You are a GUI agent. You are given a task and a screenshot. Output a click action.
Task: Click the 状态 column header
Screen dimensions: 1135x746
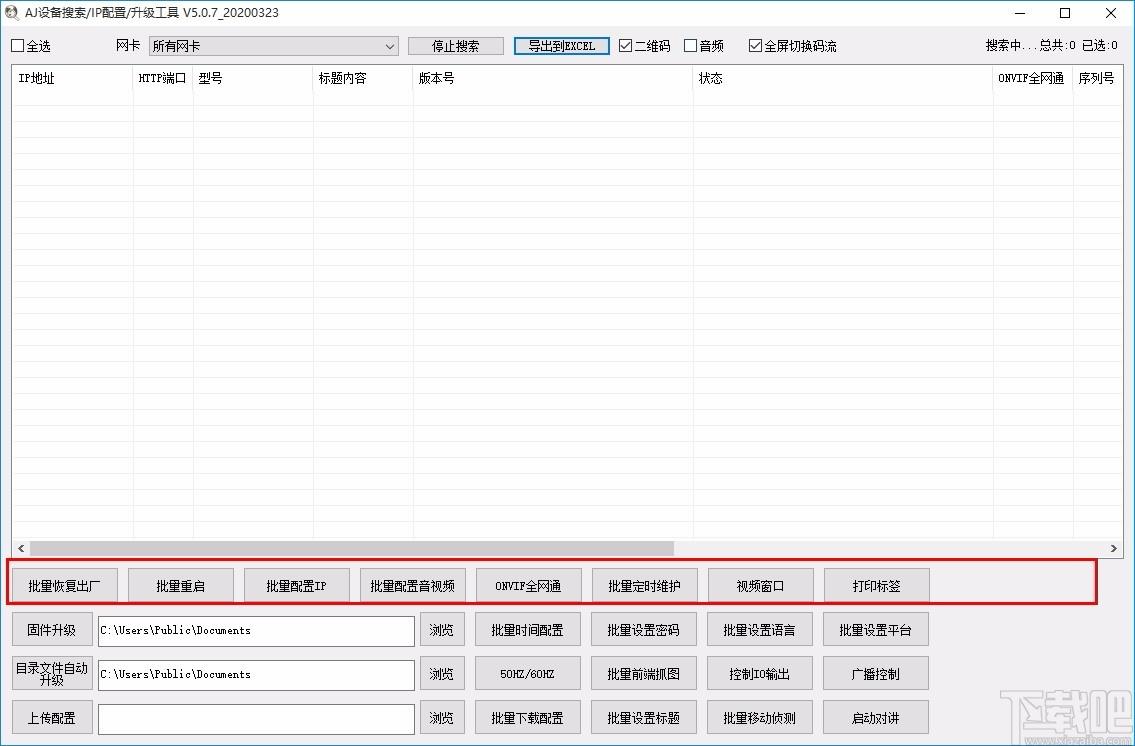tap(843, 78)
